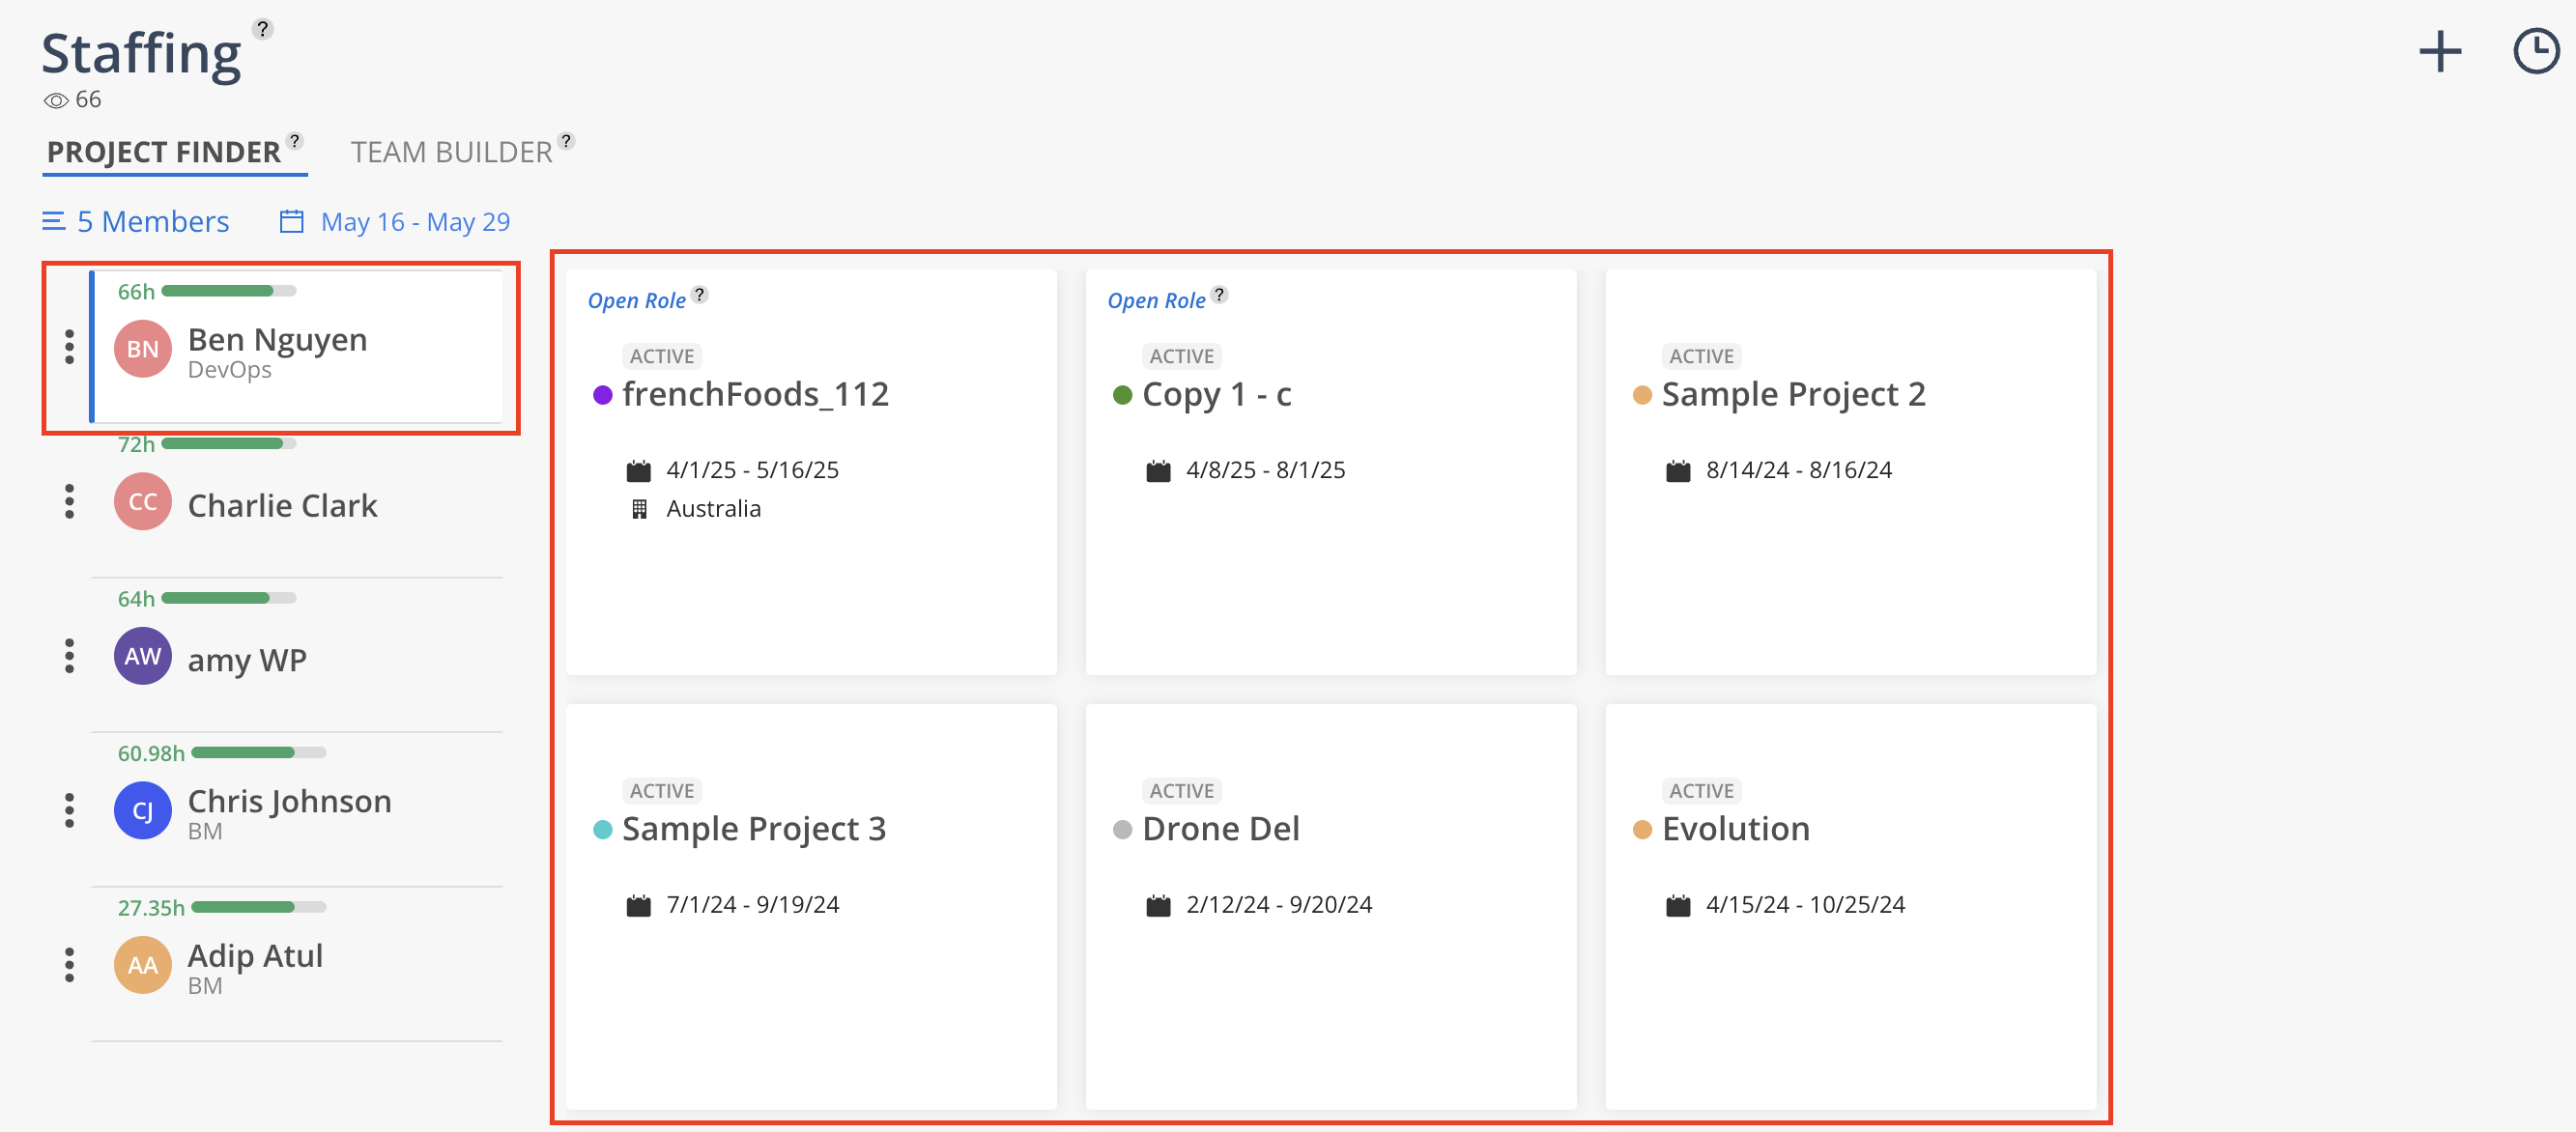The width and height of the screenshot is (2576, 1132).
Task: Click Open Role help icon on frenchFoods_112 card
Action: click(x=700, y=295)
